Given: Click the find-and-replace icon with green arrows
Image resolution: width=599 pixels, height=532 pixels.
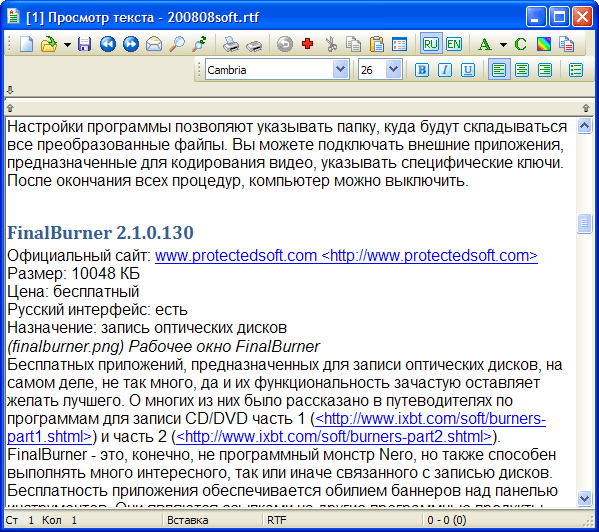Looking at the screenshot, I should click(x=199, y=44).
